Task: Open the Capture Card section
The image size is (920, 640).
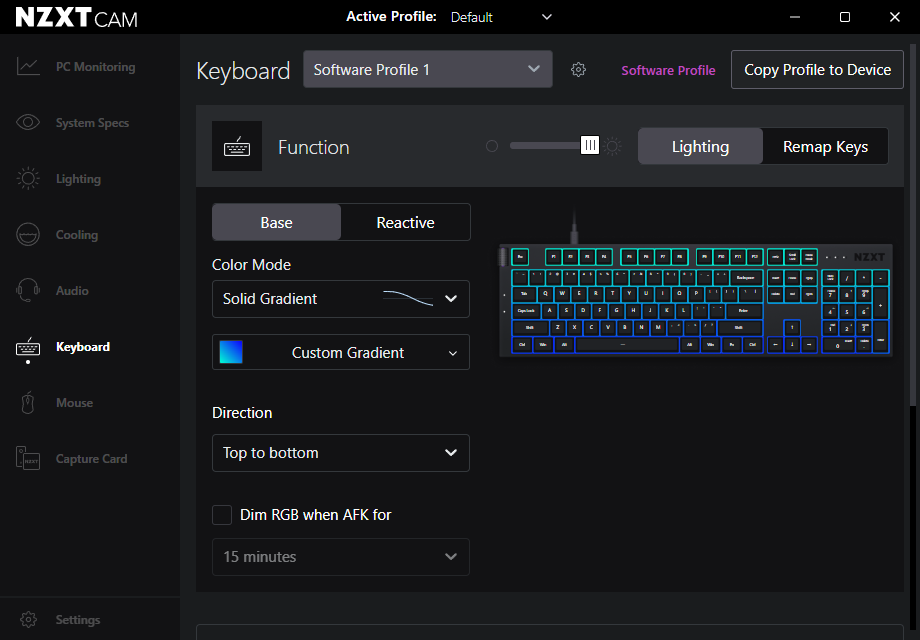Action: 27,458
